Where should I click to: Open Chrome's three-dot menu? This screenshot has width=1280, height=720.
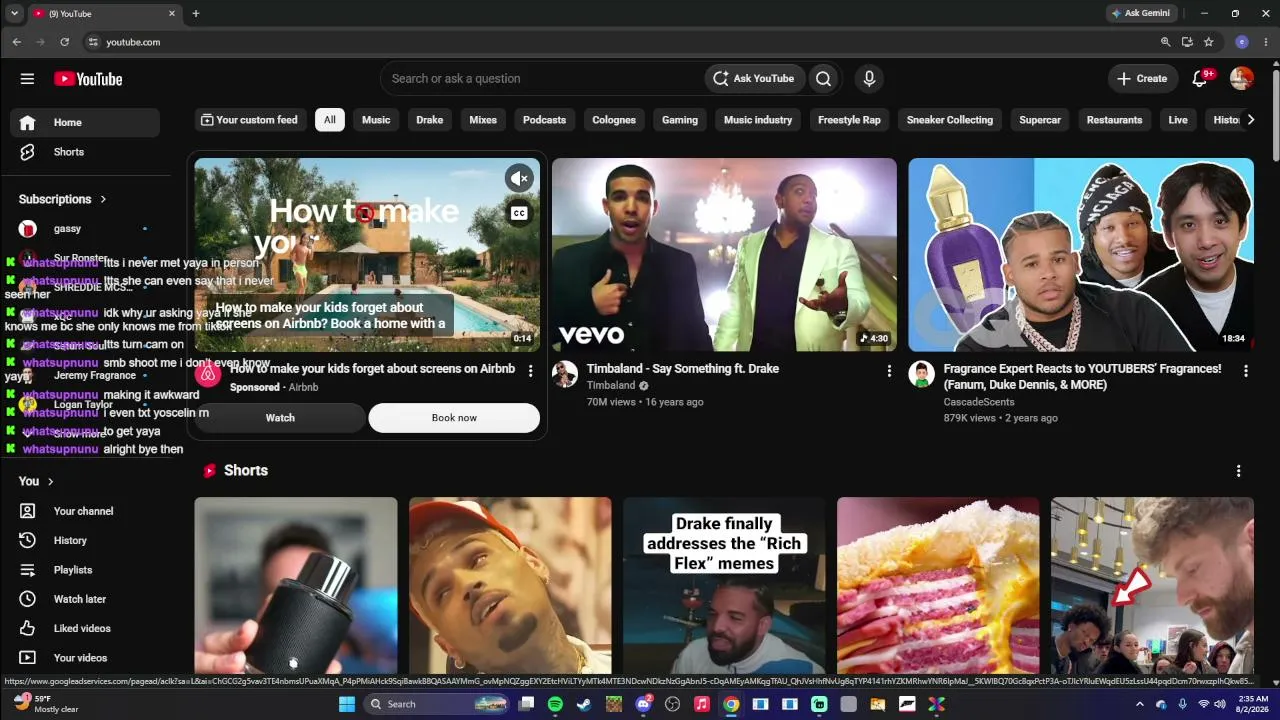click(1266, 42)
